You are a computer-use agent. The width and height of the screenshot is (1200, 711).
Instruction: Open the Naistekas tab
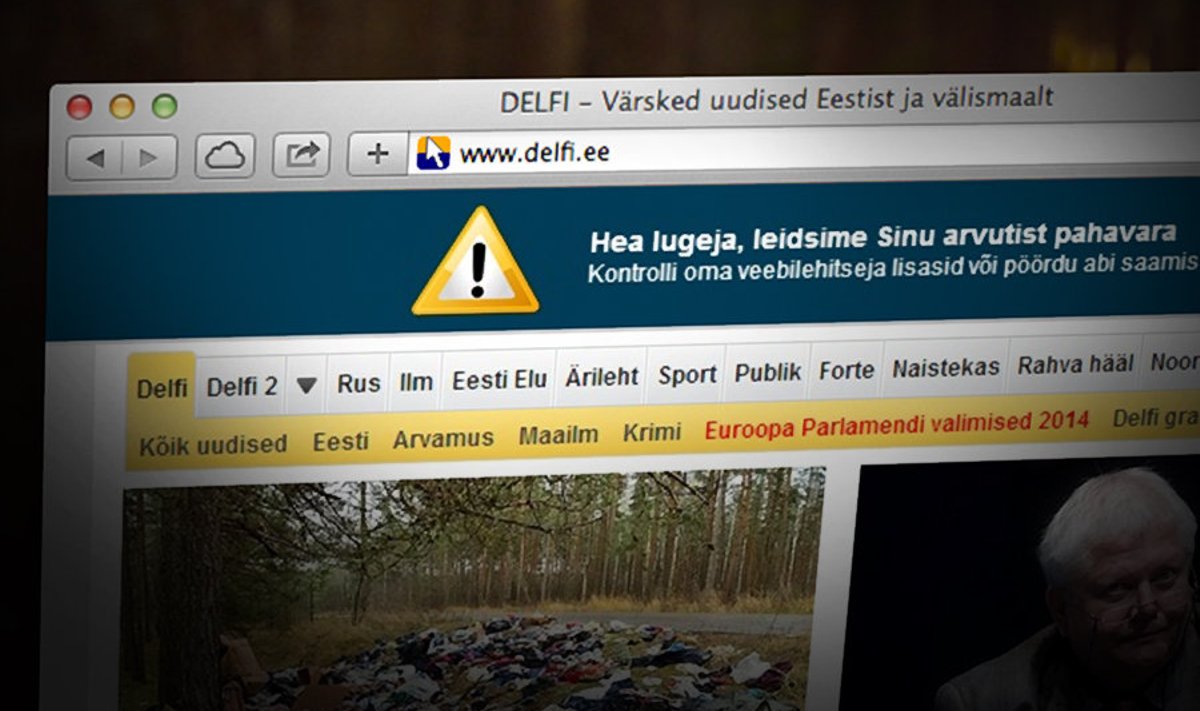946,368
